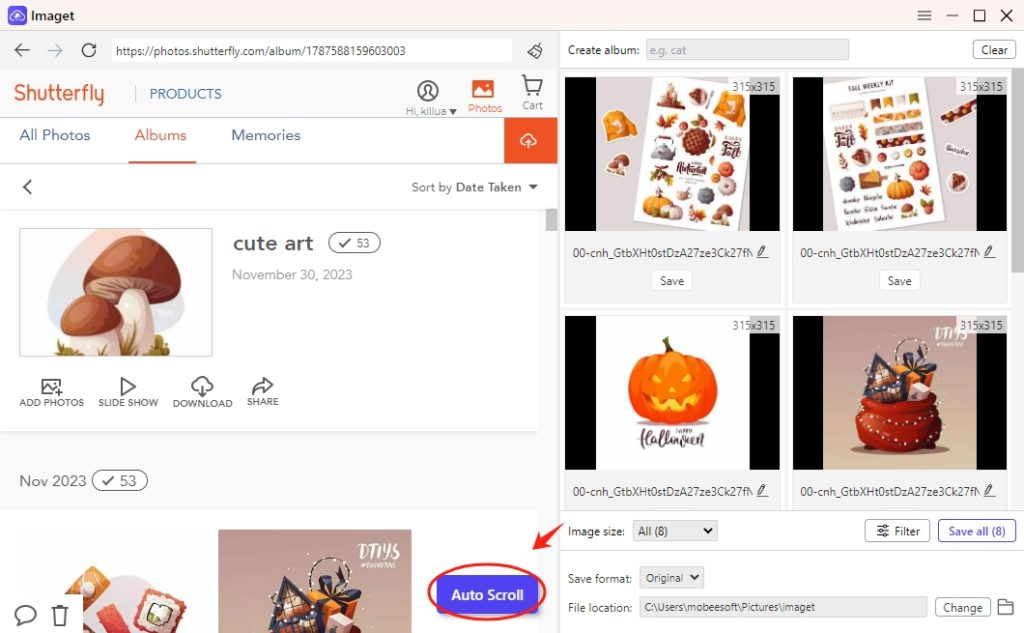
Task: Click the red cloud upload icon in the toolbar
Action: pyautogui.click(x=531, y=140)
